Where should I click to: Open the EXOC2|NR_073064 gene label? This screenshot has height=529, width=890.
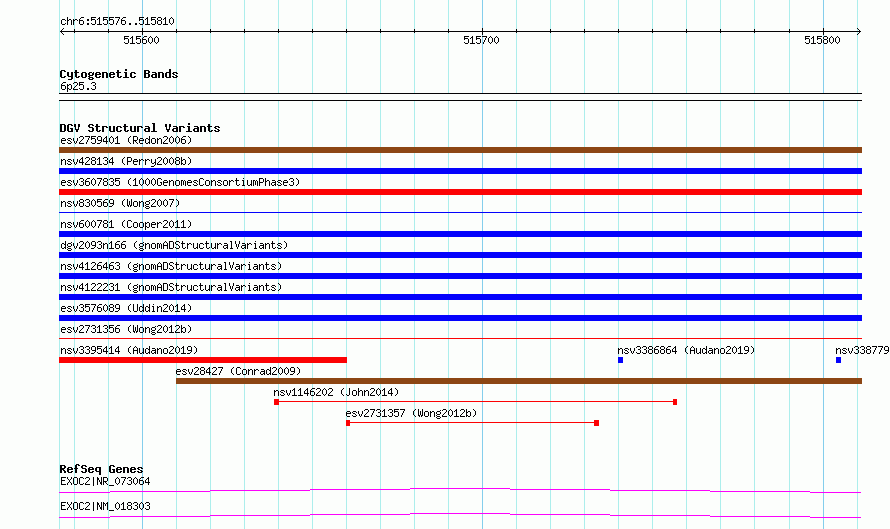point(105,481)
